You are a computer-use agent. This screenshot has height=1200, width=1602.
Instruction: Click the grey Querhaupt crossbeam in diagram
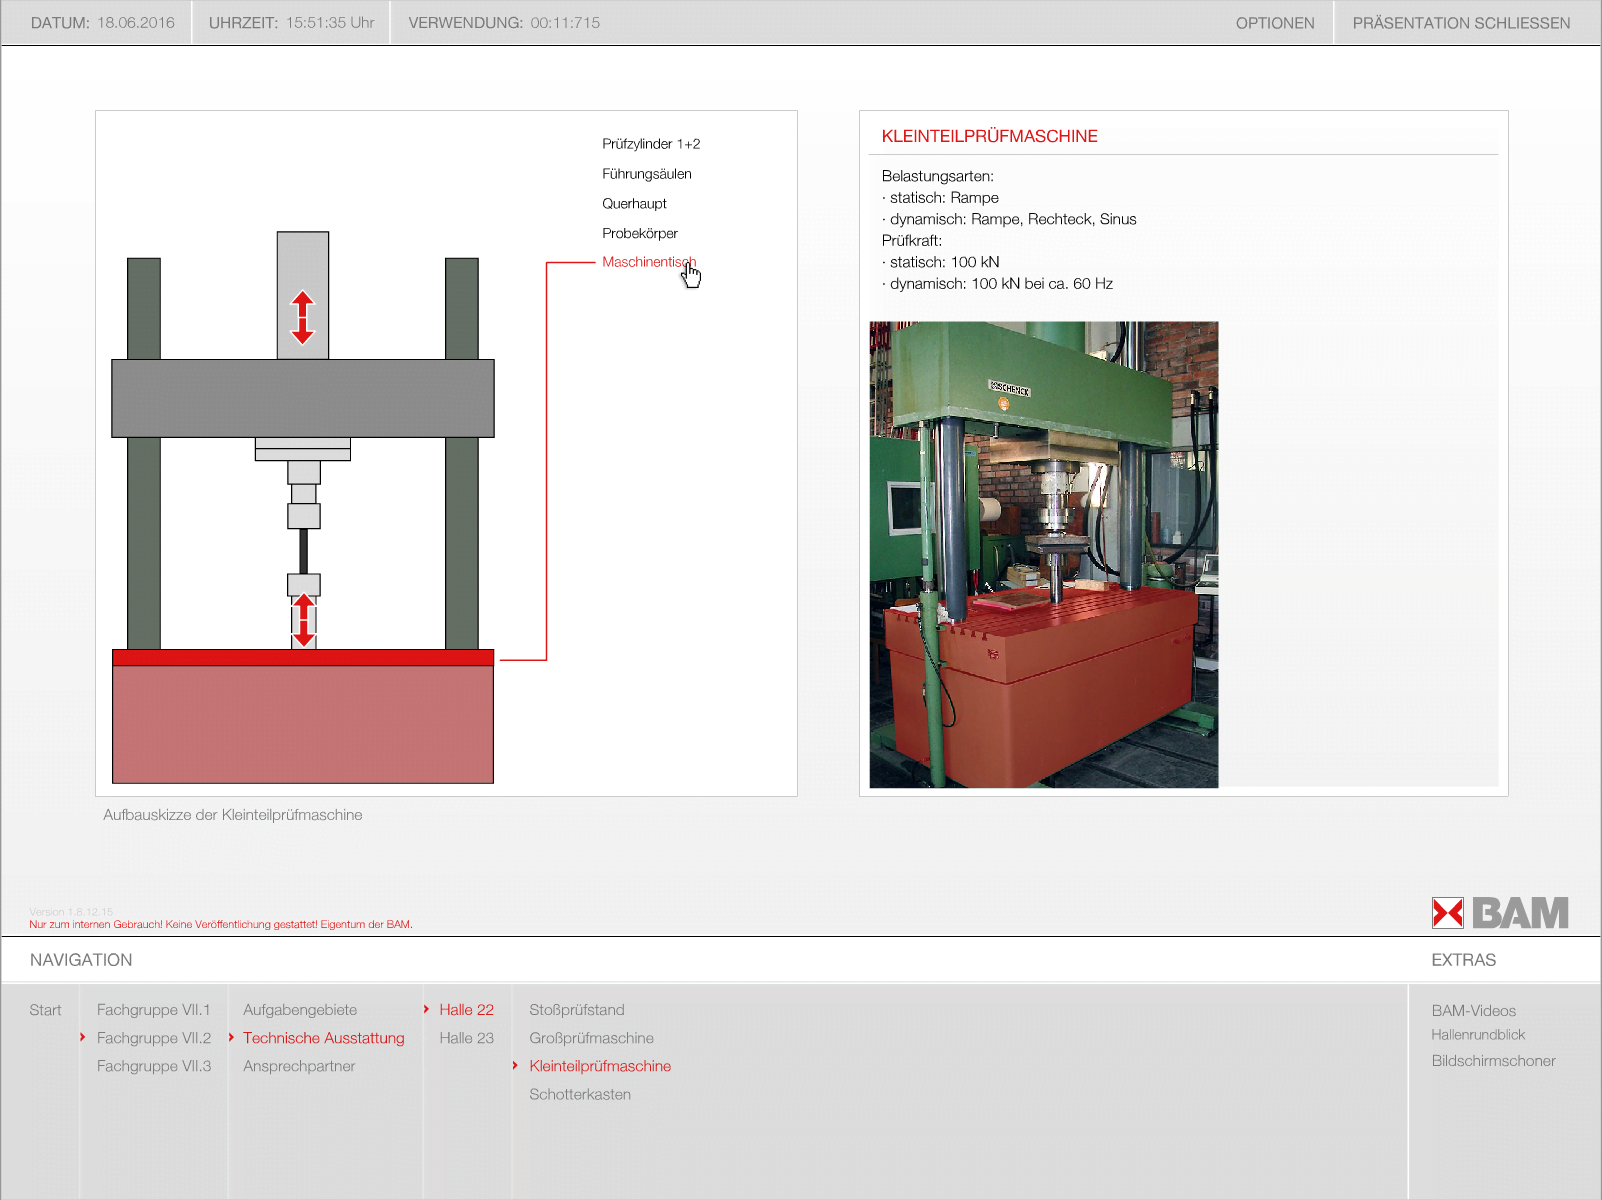[x=303, y=398]
